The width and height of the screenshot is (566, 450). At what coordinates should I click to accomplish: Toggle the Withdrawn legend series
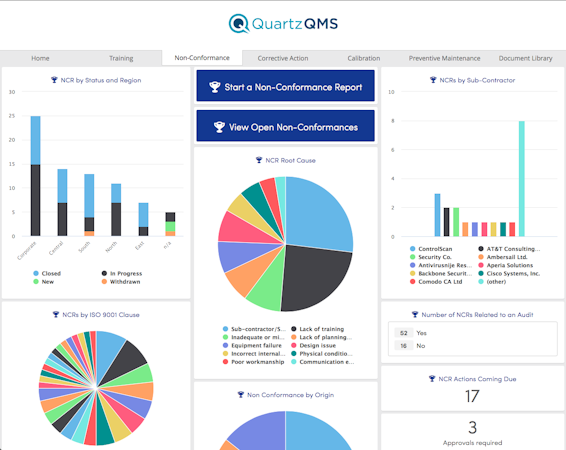click(121, 282)
